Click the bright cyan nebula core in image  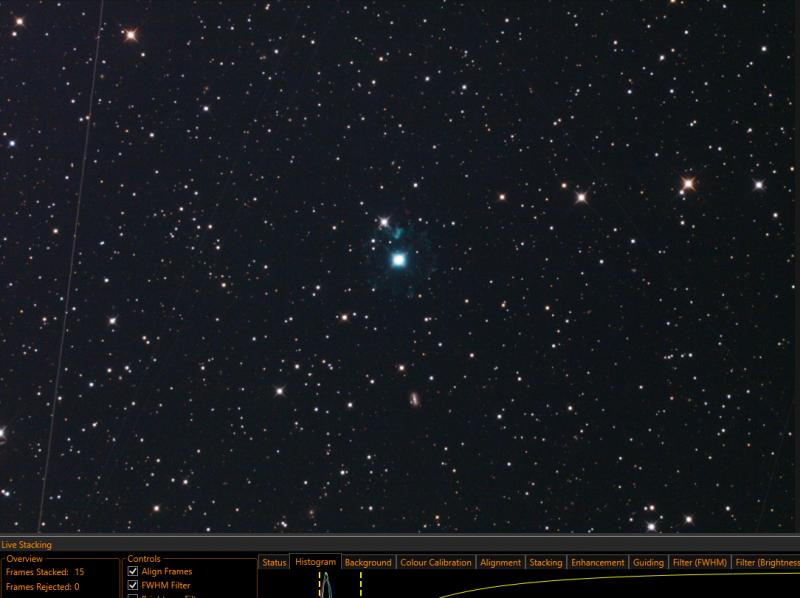pyautogui.click(x=398, y=260)
